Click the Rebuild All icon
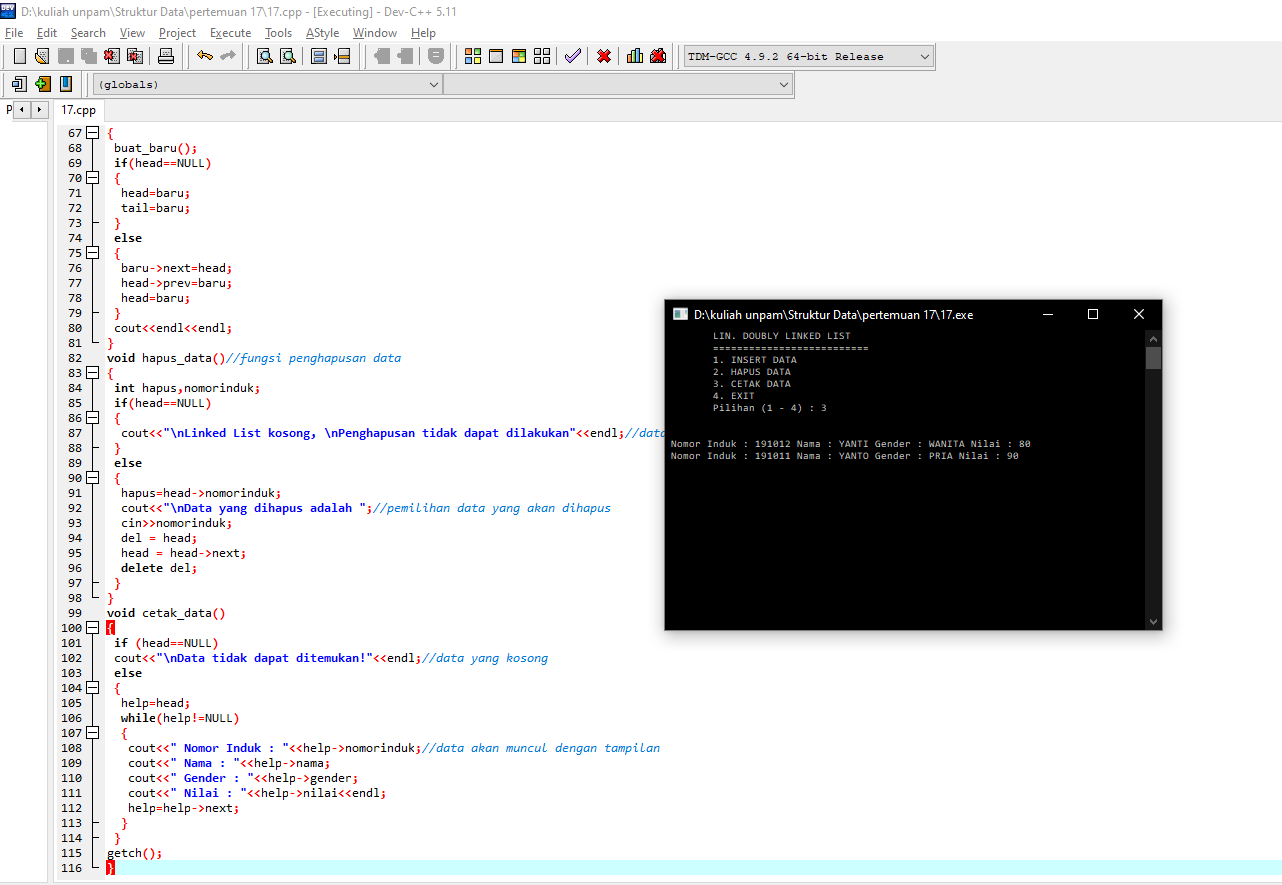 coord(542,56)
